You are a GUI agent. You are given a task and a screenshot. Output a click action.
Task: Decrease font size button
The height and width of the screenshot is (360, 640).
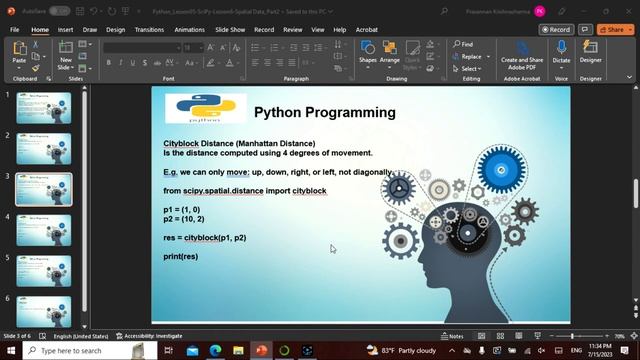click(x=223, y=48)
